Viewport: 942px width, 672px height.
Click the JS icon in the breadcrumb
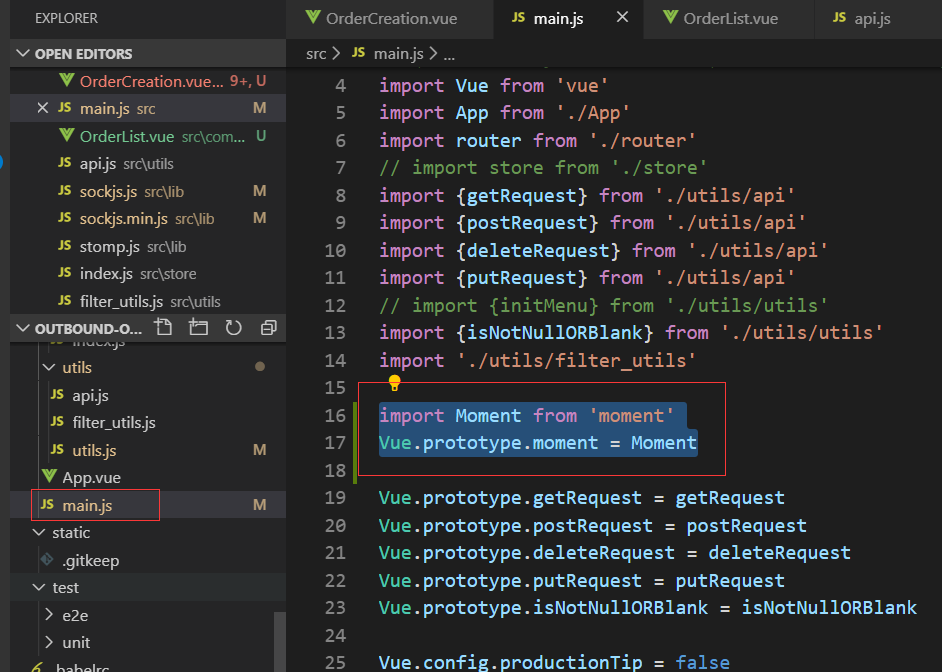(359, 52)
